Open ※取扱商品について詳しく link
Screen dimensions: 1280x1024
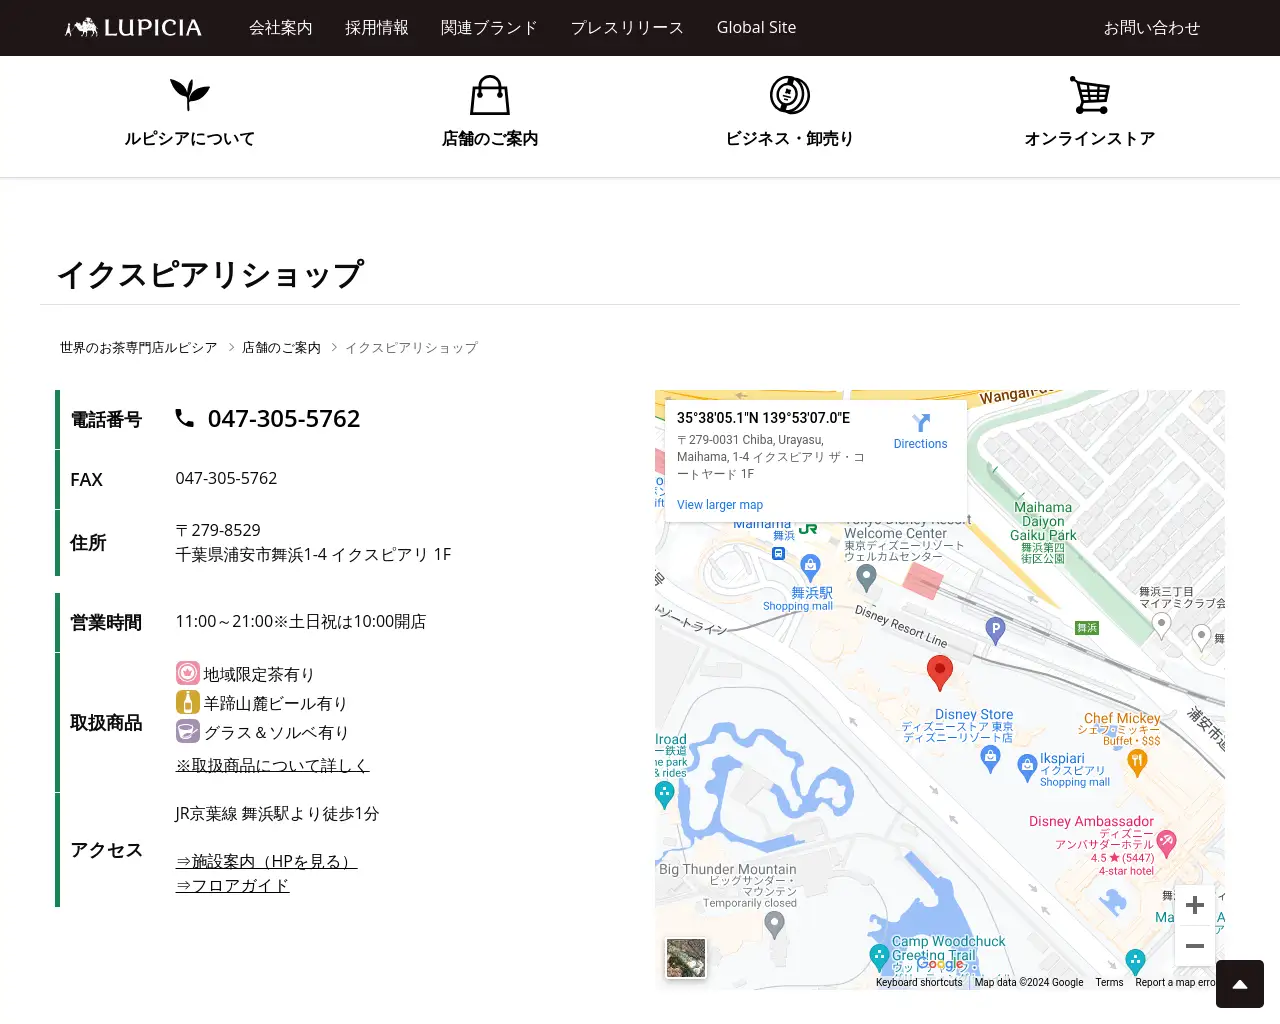(273, 765)
